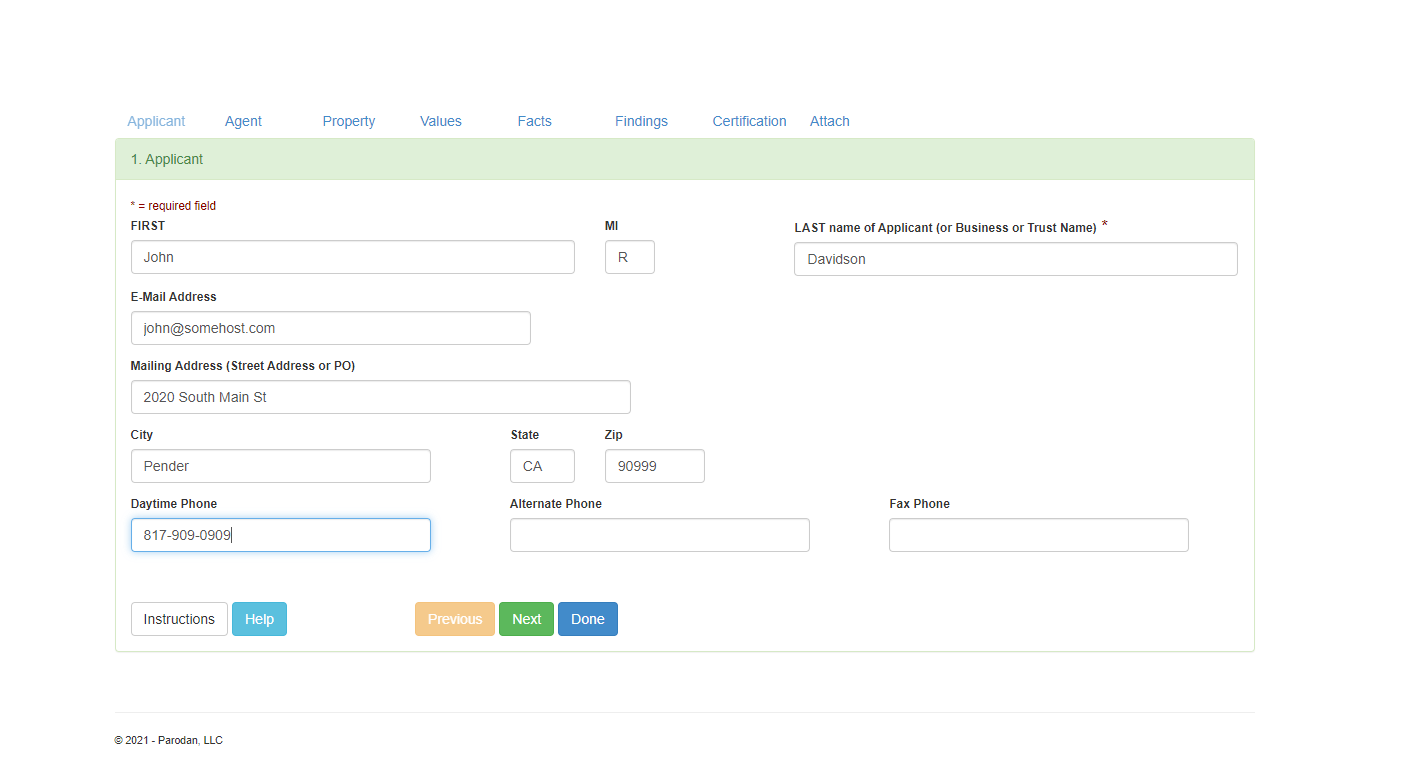Click the City field containing Pender
The image size is (1402, 769).
281,466
